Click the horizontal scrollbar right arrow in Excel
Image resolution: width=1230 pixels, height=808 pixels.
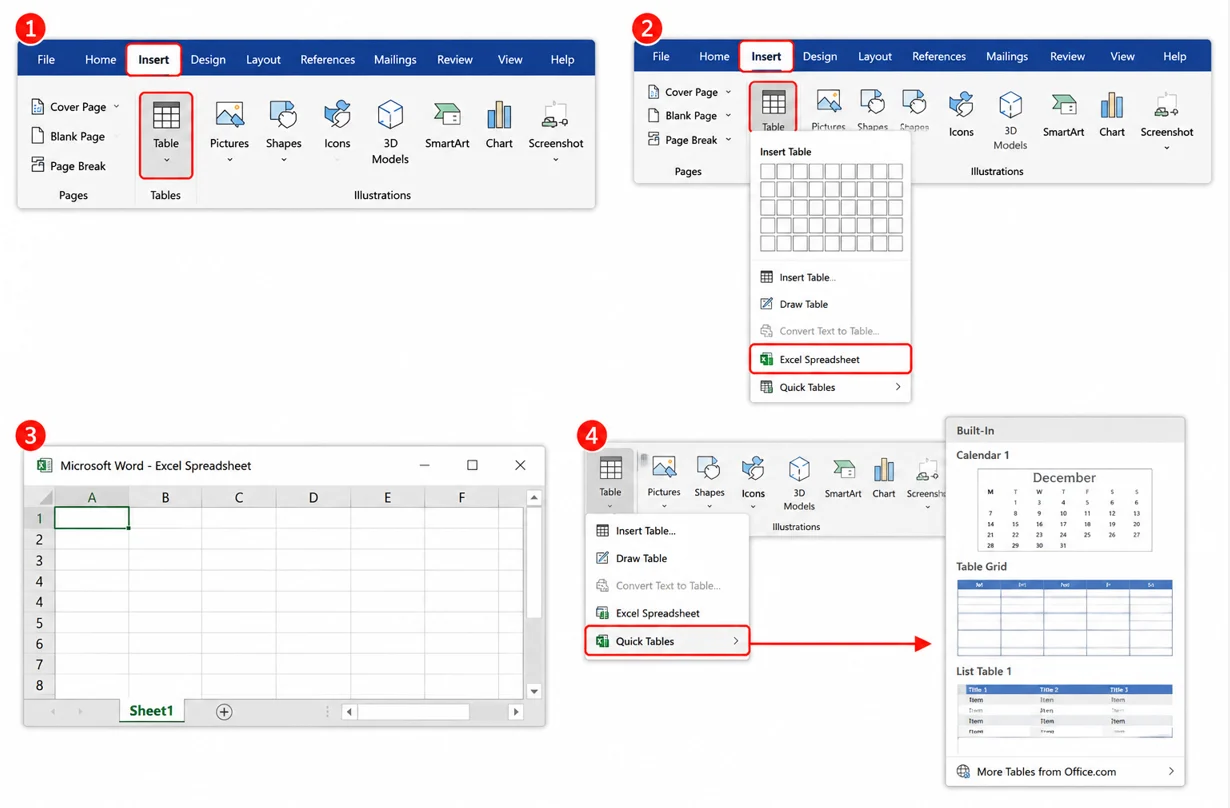point(516,712)
